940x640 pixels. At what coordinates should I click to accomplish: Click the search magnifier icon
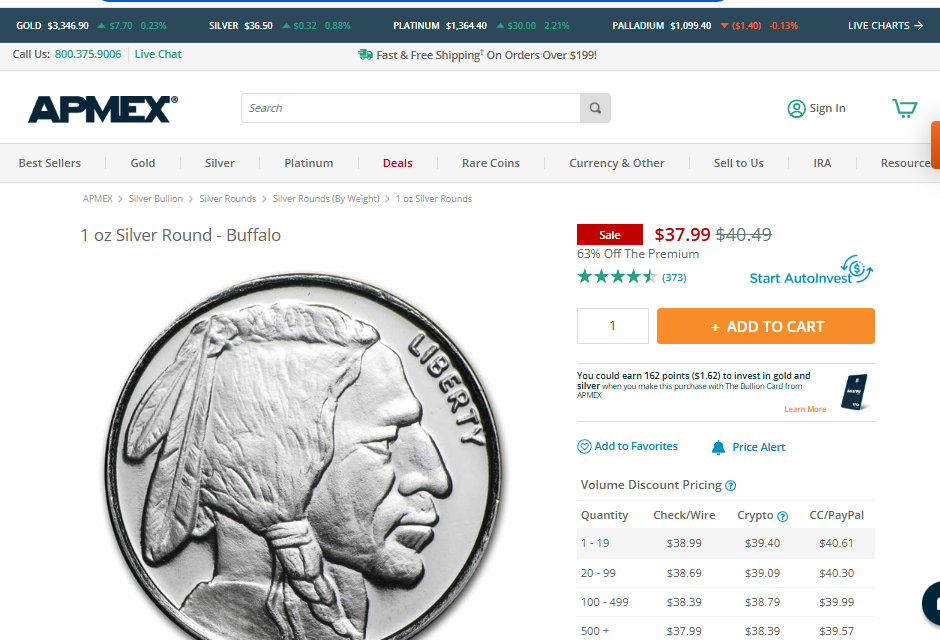tap(595, 108)
